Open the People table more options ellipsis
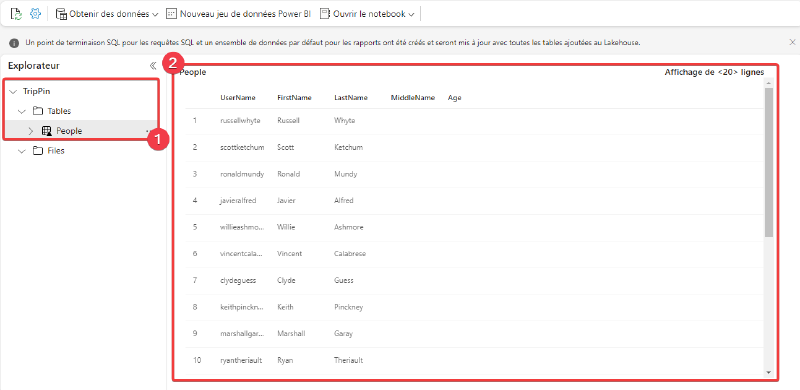This screenshot has width=800, height=390. (x=148, y=131)
